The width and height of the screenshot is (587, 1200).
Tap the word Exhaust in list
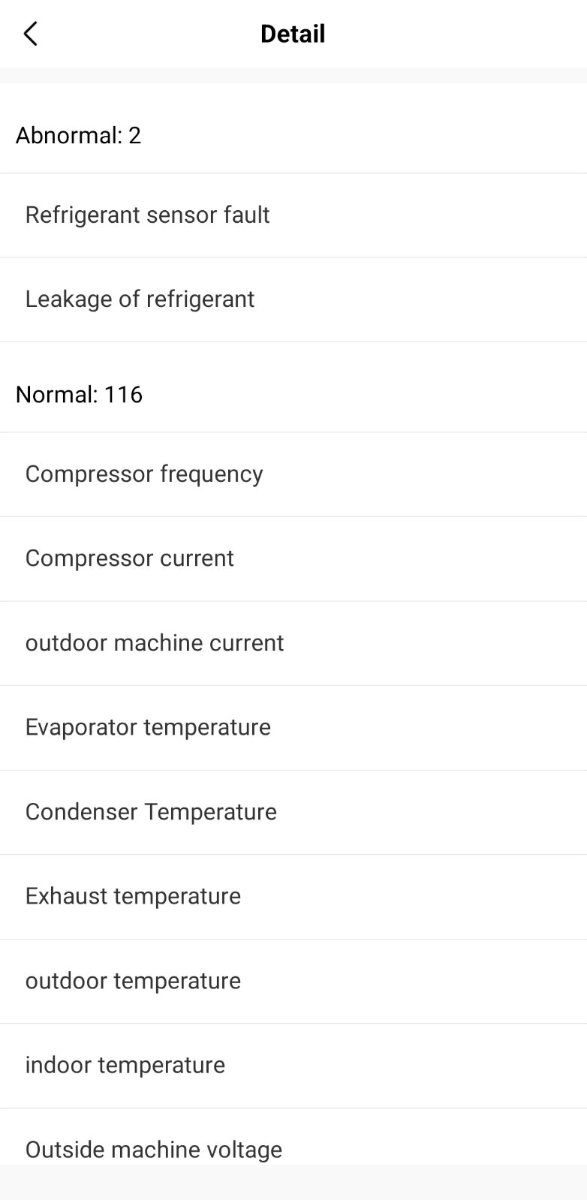[66, 897]
